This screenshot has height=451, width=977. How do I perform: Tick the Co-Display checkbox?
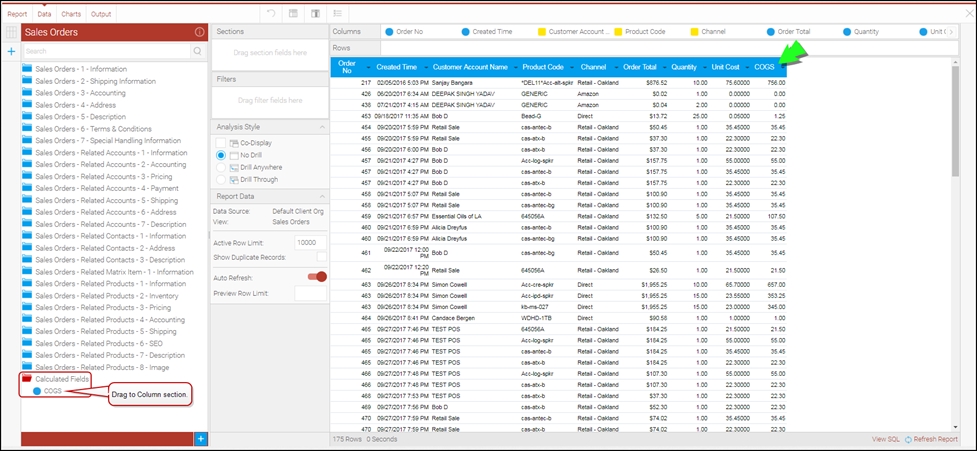click(x=221, y=143)
